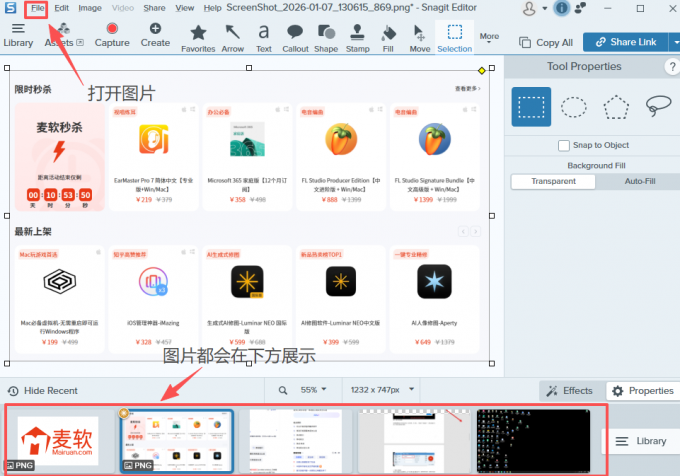Open the Properties panel
The width and height of the screenshot is (680, 476).
[x=643, y=391]
